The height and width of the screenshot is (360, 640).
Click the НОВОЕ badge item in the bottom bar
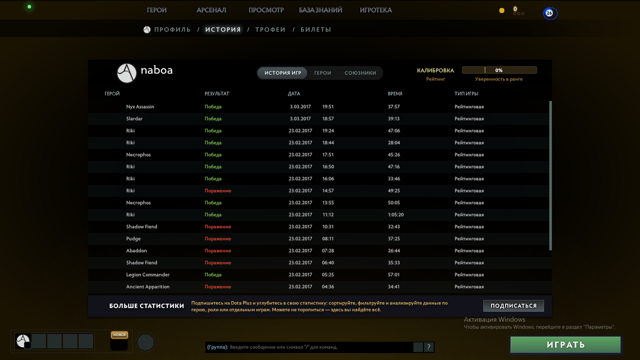119,341
